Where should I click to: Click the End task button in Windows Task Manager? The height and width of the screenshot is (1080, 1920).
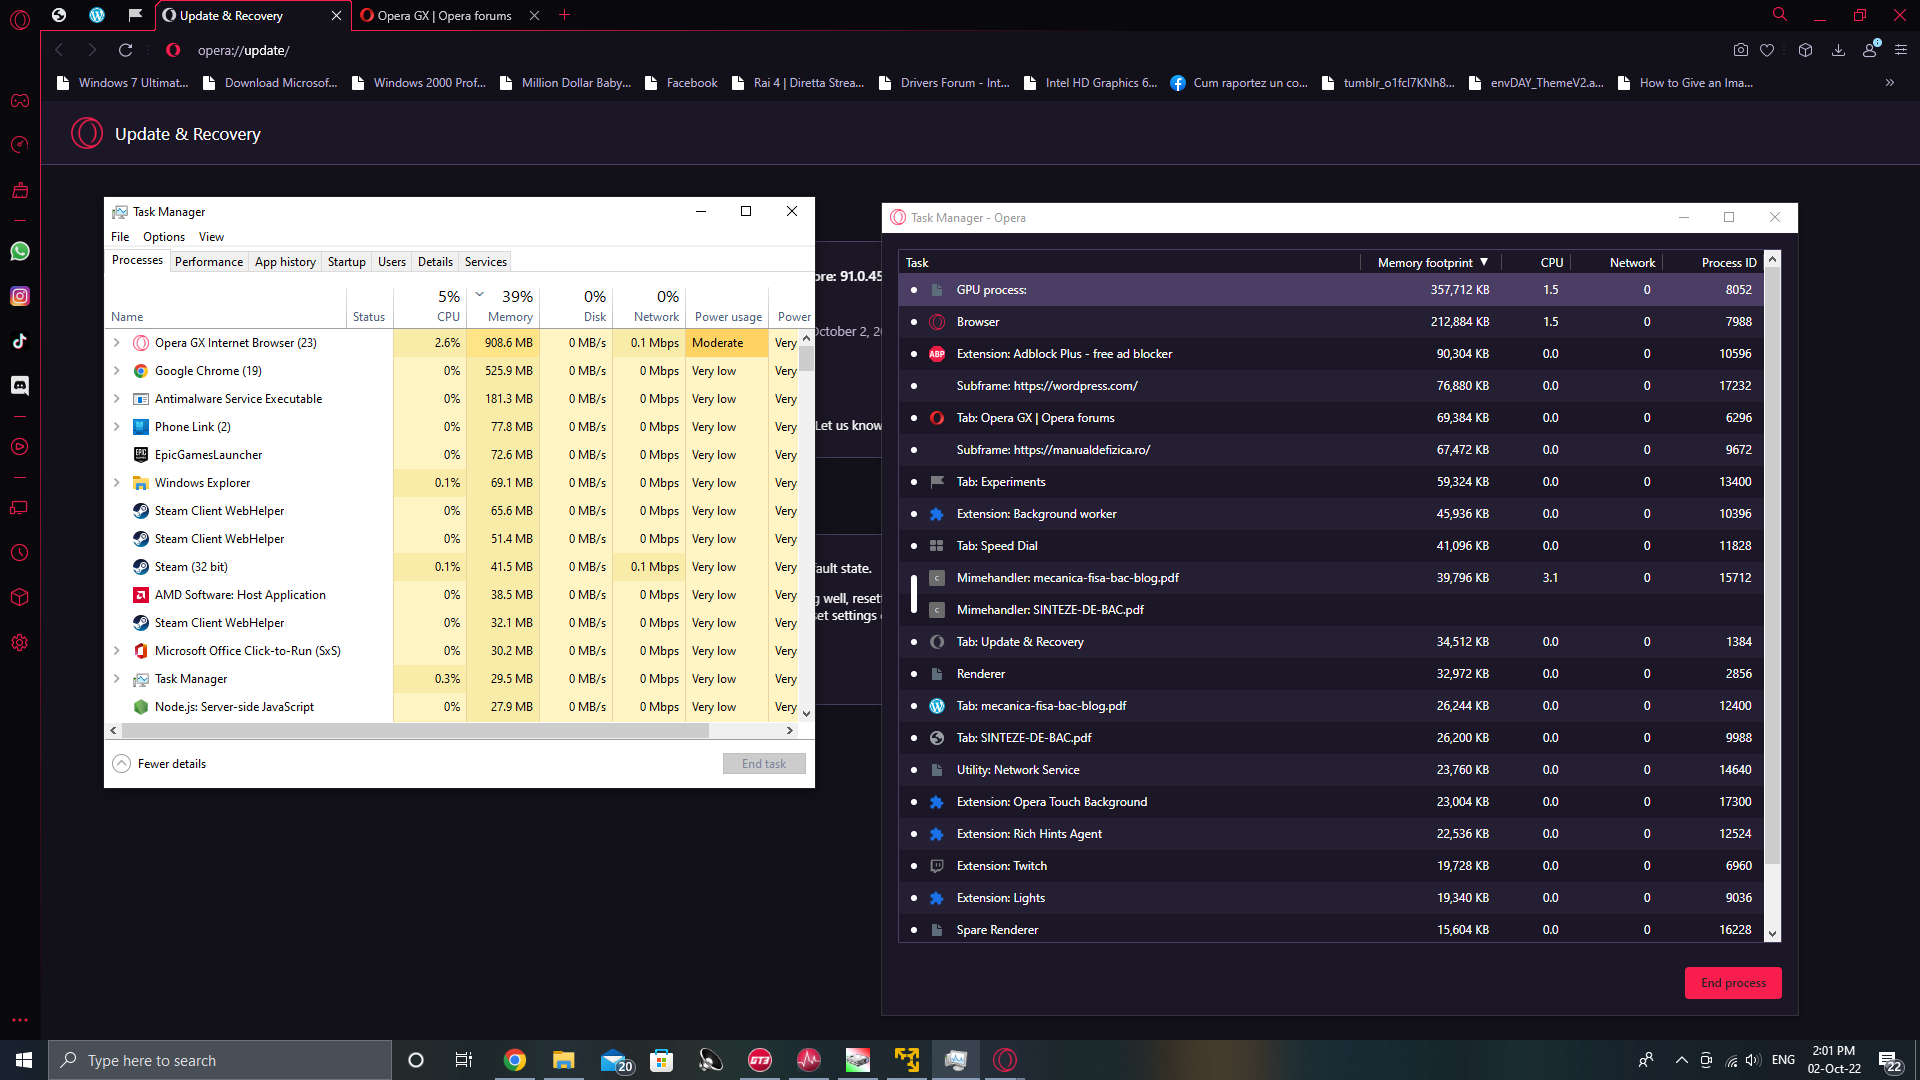[764, 762]
